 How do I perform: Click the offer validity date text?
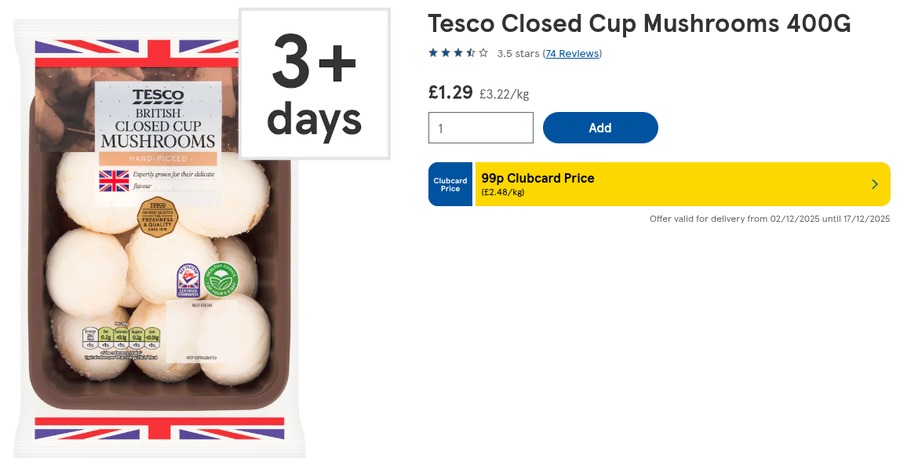[769, 219]
